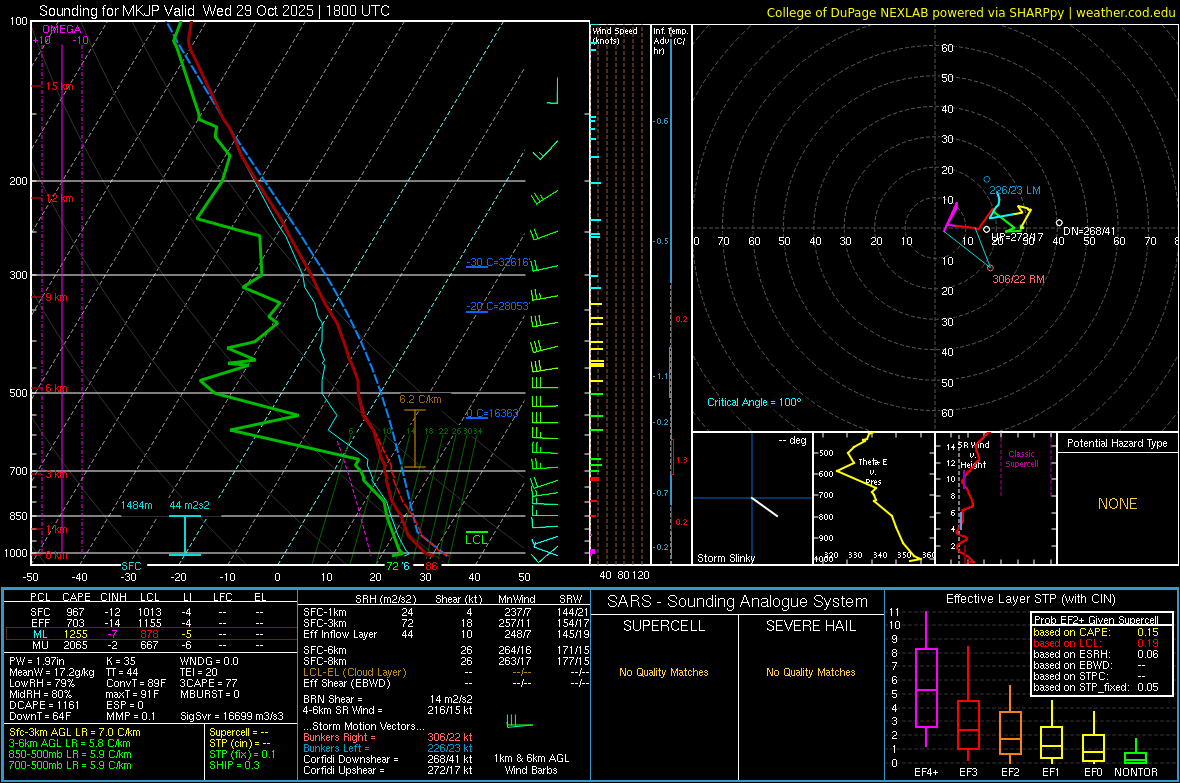Viewport: 1180px width, 783px height.
Task: Select the SUPERCELL column heading
Action: [664, 626]
